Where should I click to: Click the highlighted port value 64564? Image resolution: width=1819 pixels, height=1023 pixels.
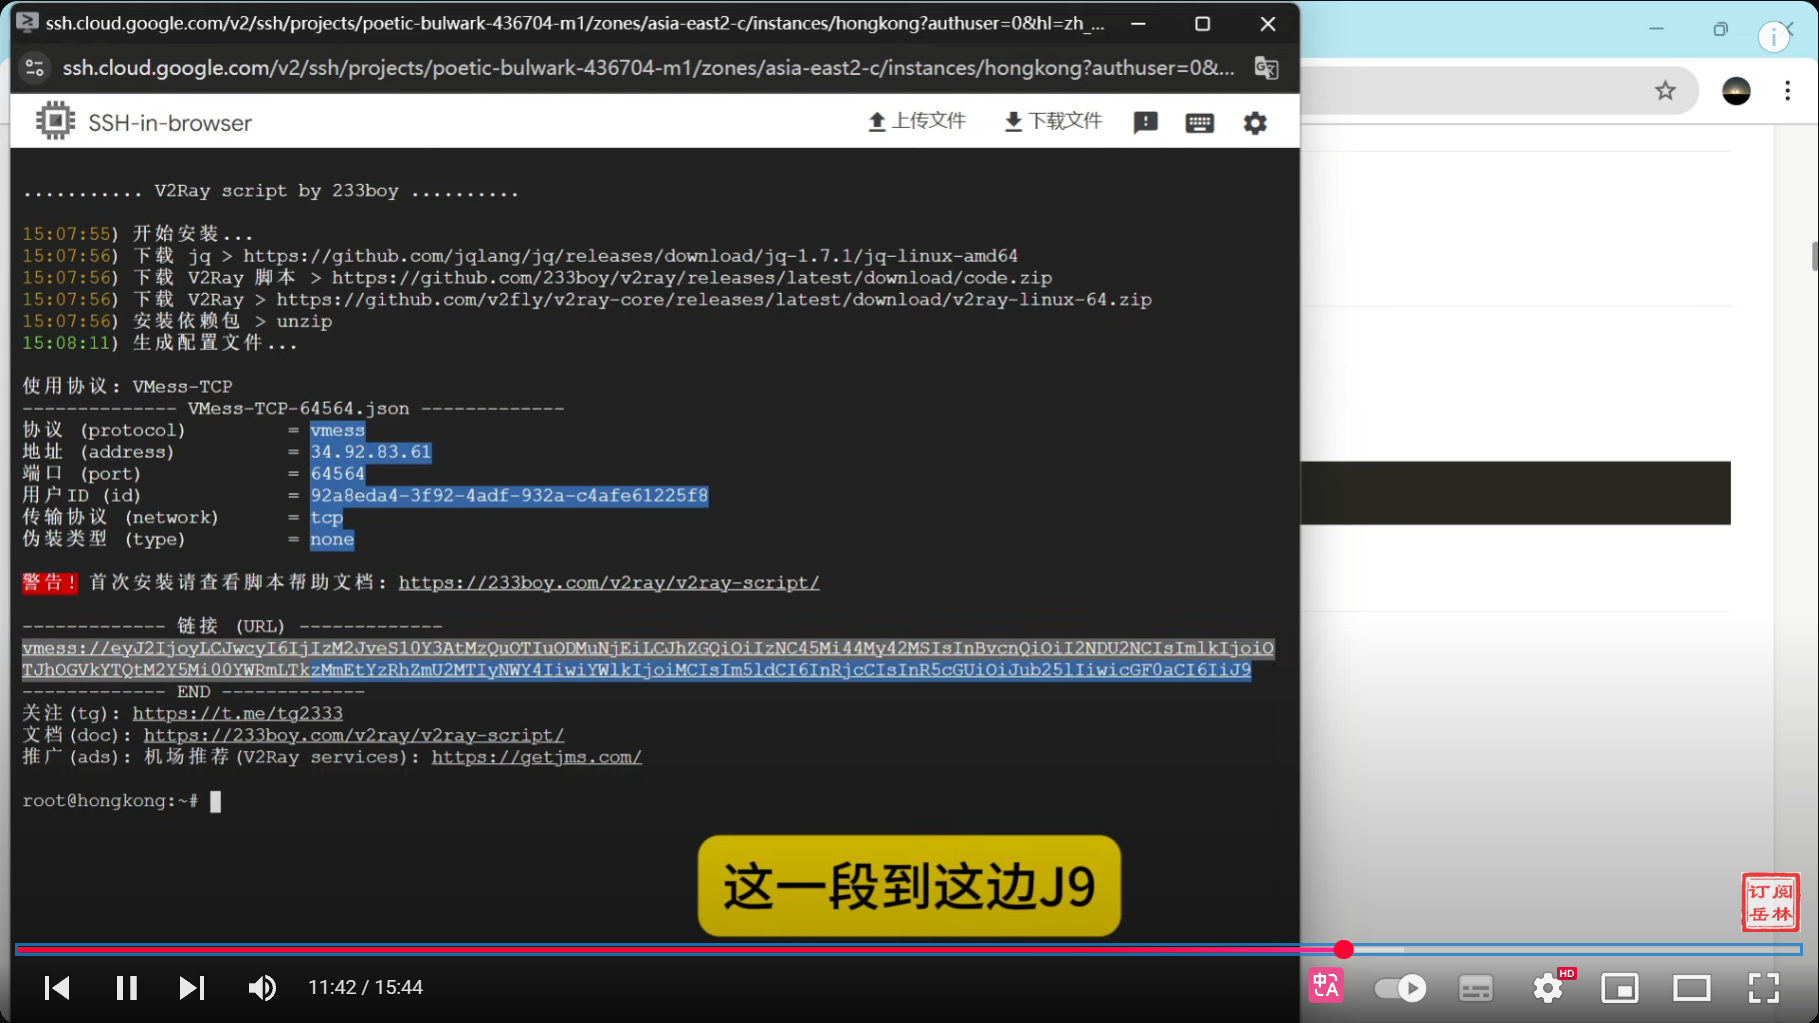click(x=338, y=474)
